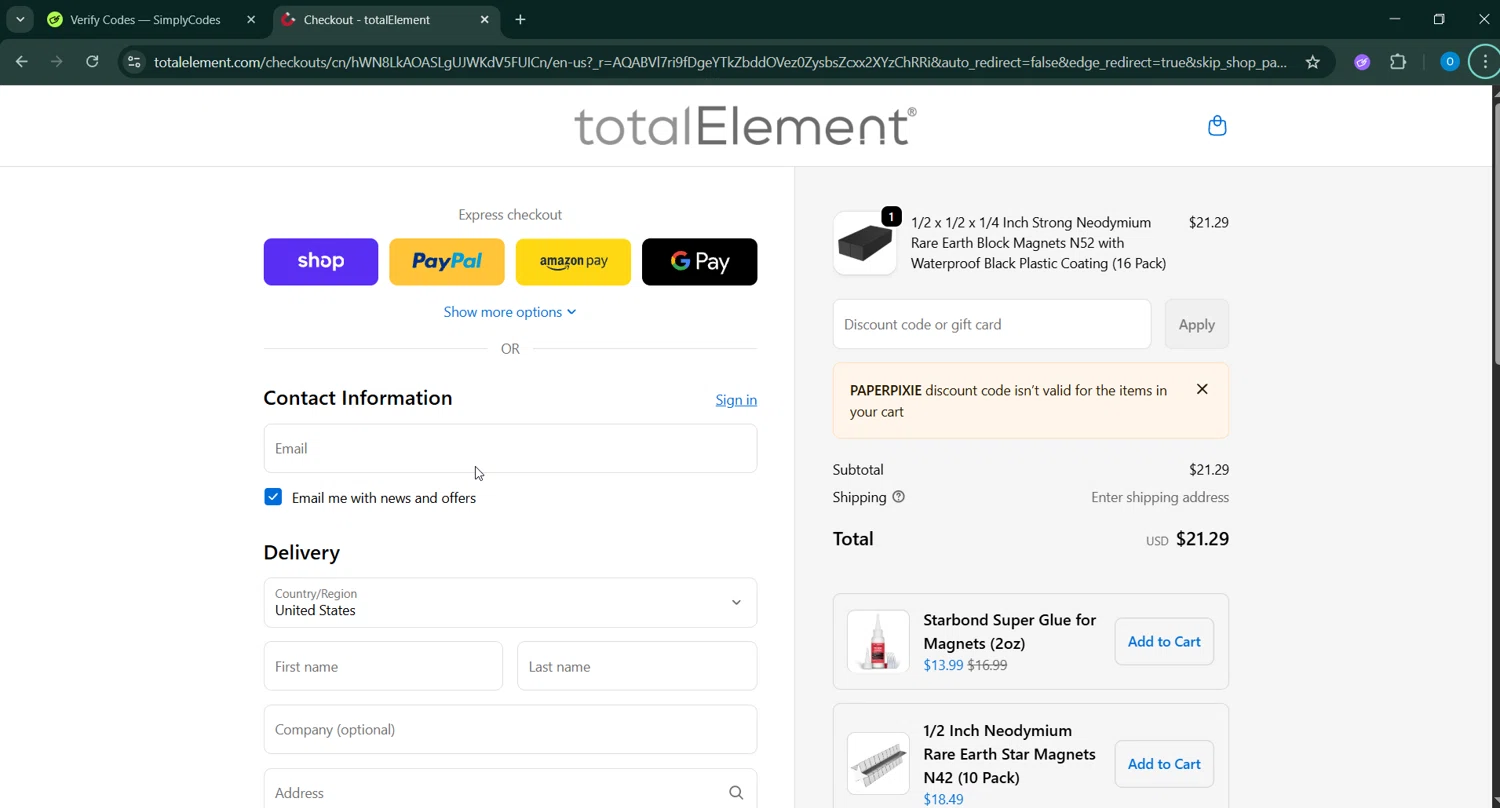Add Neodymium Star Magnets to cart
Viewport: 1500px width, 808px height.
pyautogui.click(x=1164, y=764)
